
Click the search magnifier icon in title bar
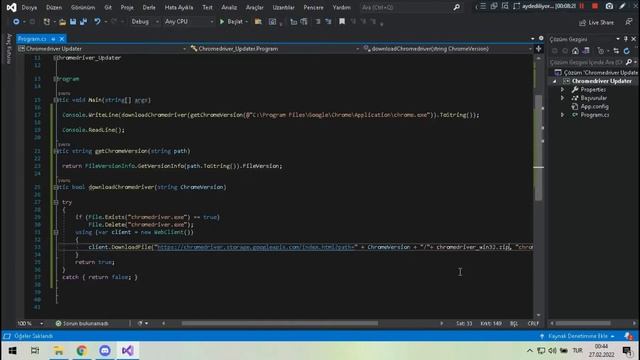456,7
